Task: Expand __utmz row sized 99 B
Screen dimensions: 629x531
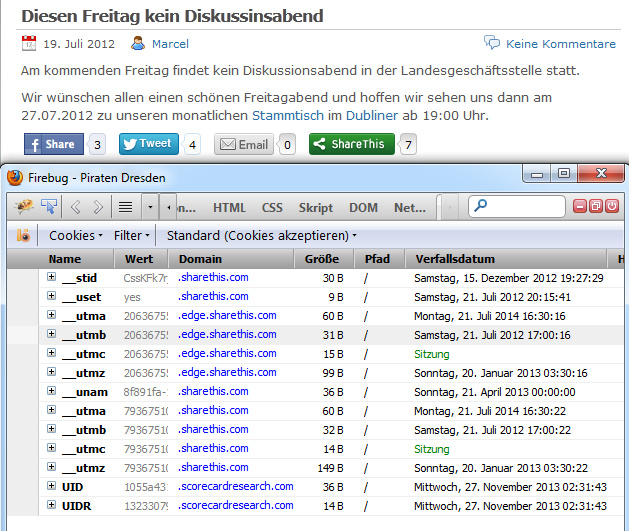Action: pyautogui.click(x=51, y=372)
